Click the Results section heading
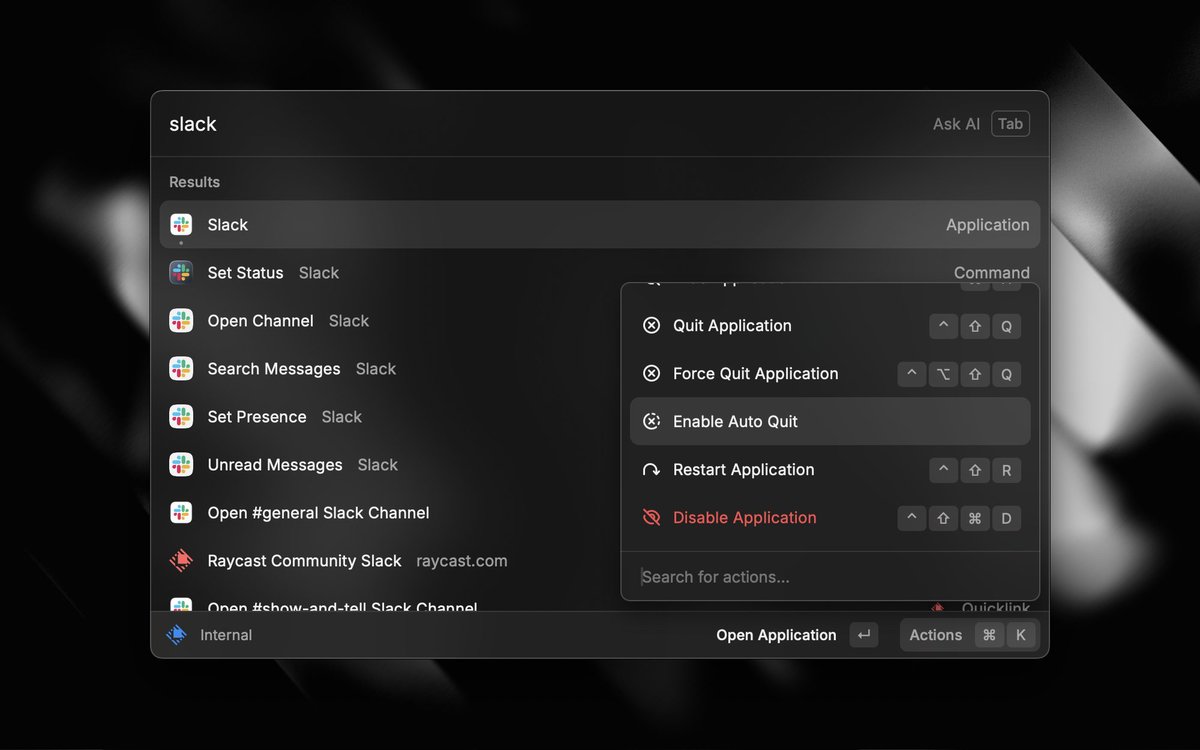 click(x=194, y=182)
